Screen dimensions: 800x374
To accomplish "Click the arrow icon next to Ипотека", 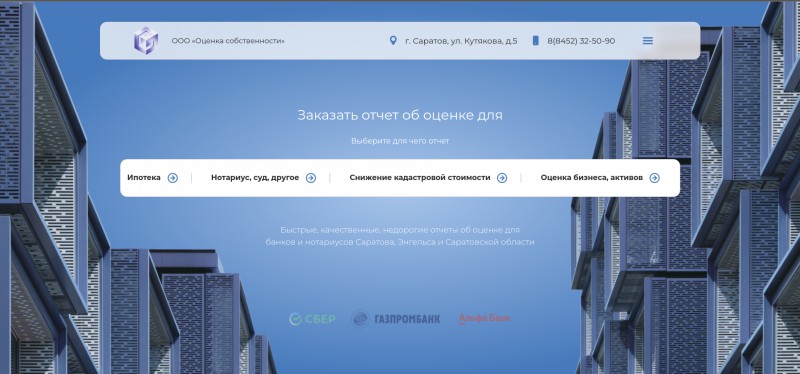I will pos(173,178).
